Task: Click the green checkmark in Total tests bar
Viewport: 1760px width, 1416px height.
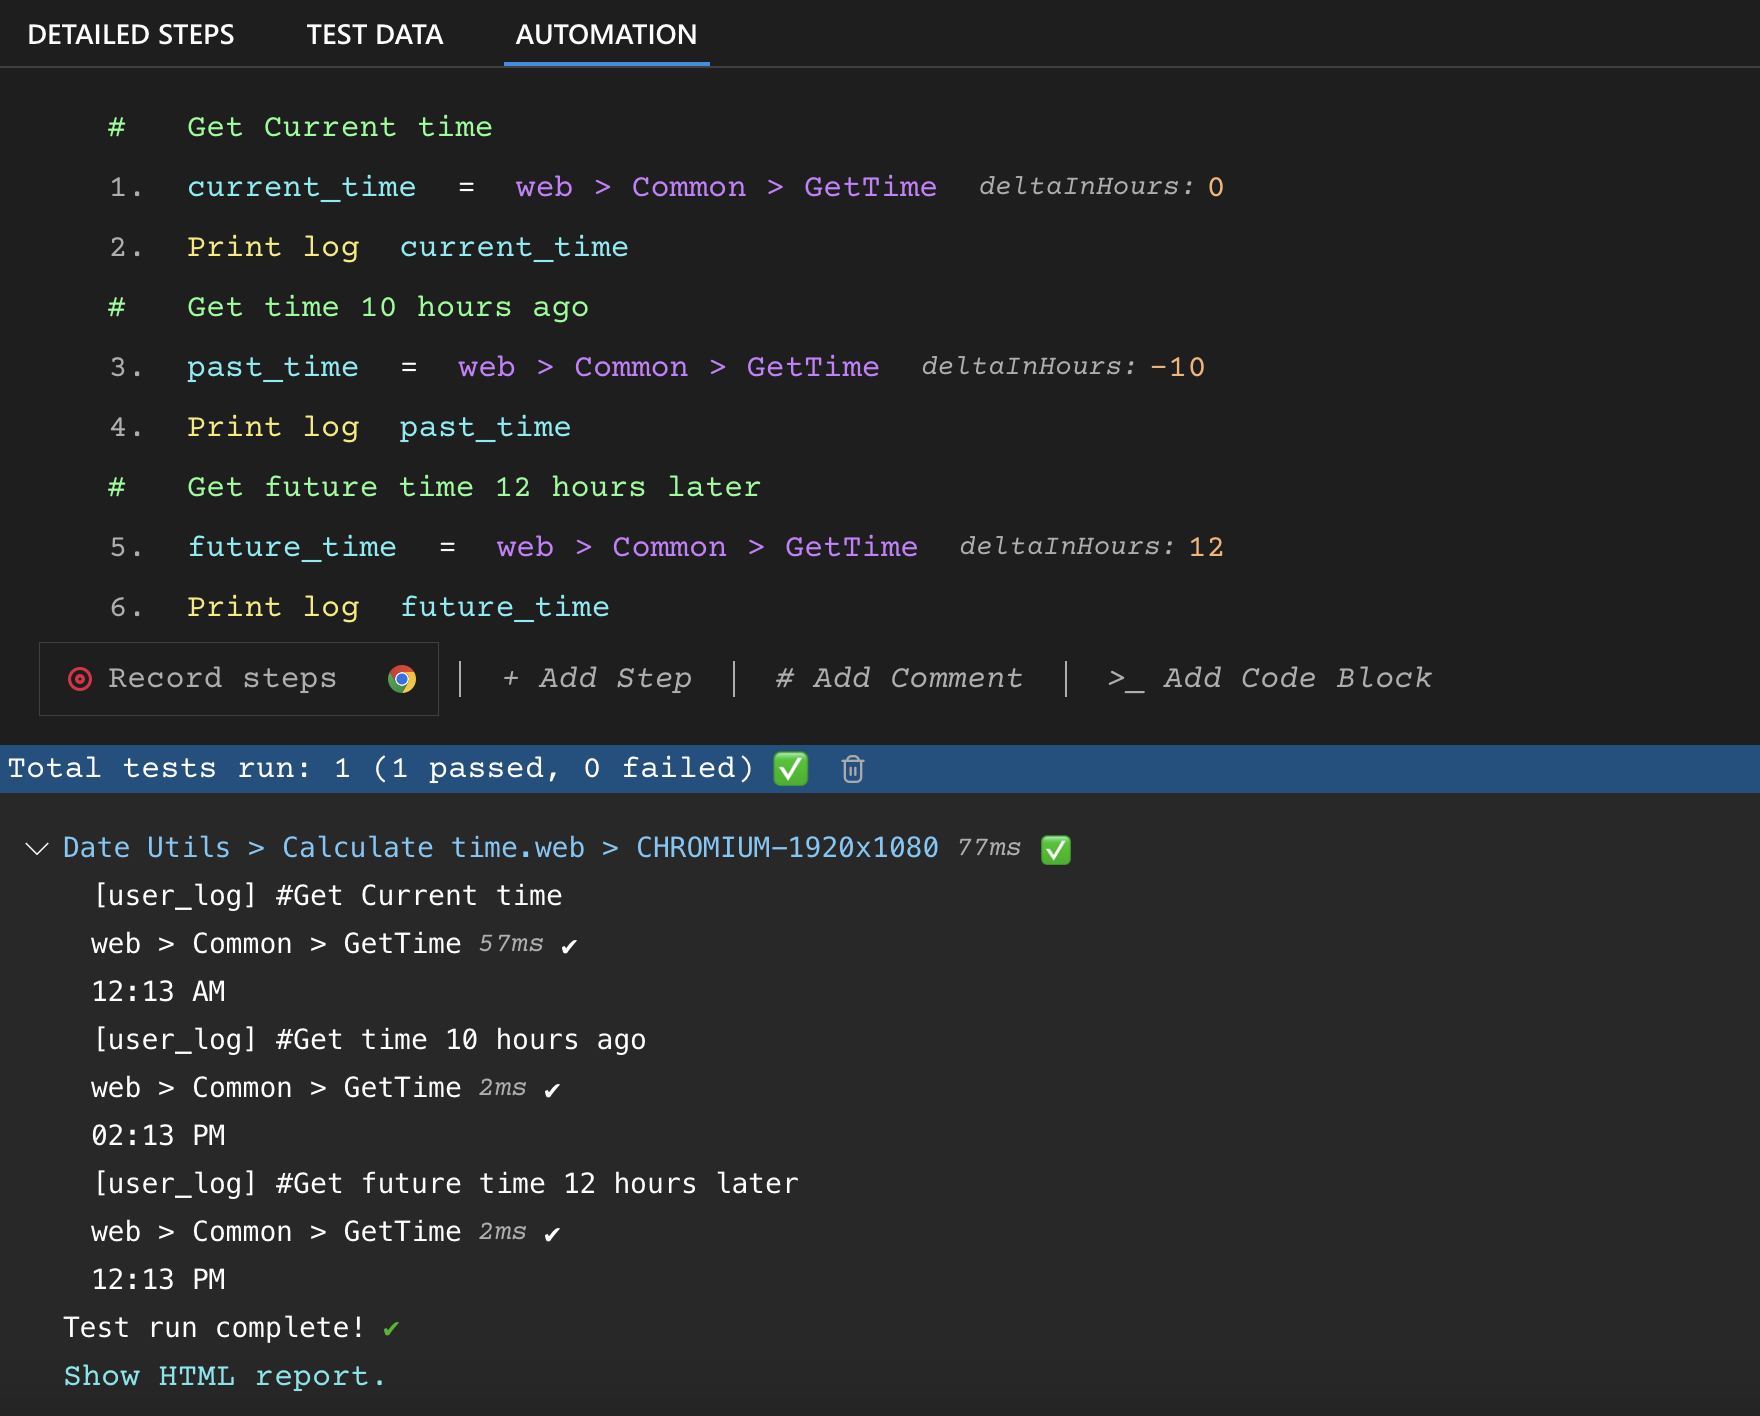Action: (x=789, y=769)
